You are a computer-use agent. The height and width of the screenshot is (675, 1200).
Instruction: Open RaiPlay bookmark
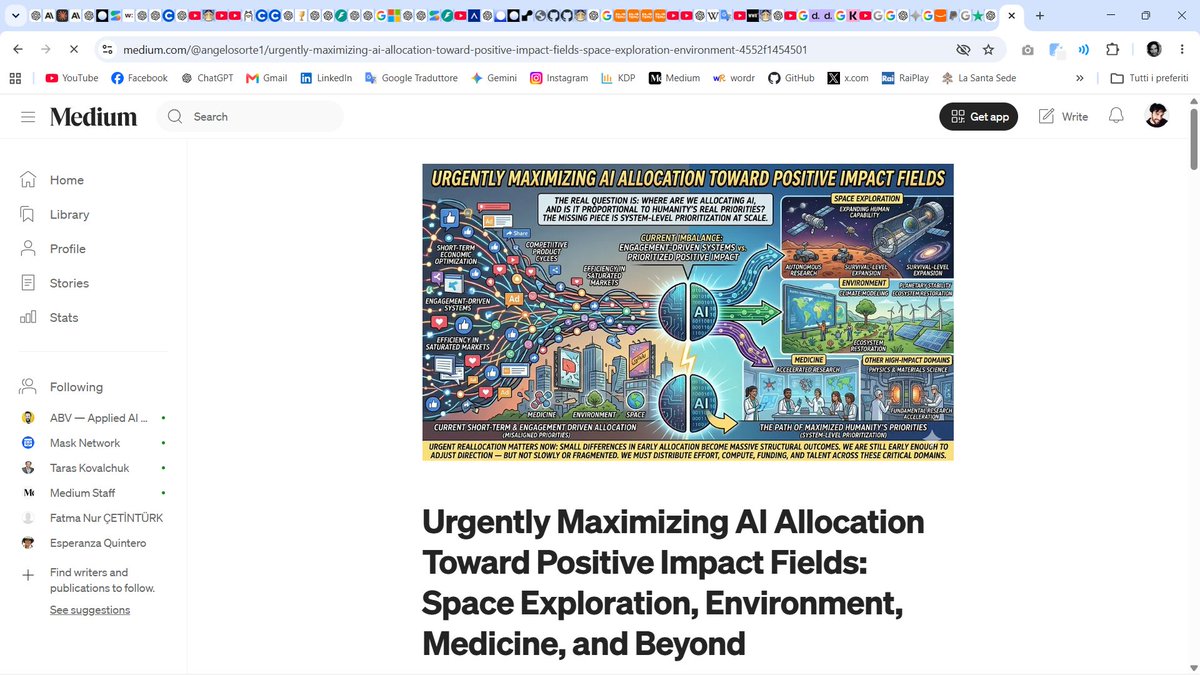(x=905, y=78)
